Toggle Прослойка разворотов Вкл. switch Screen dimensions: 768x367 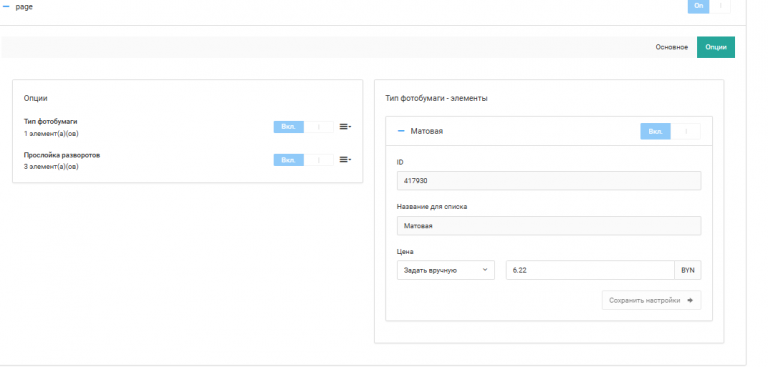point(303,160)
